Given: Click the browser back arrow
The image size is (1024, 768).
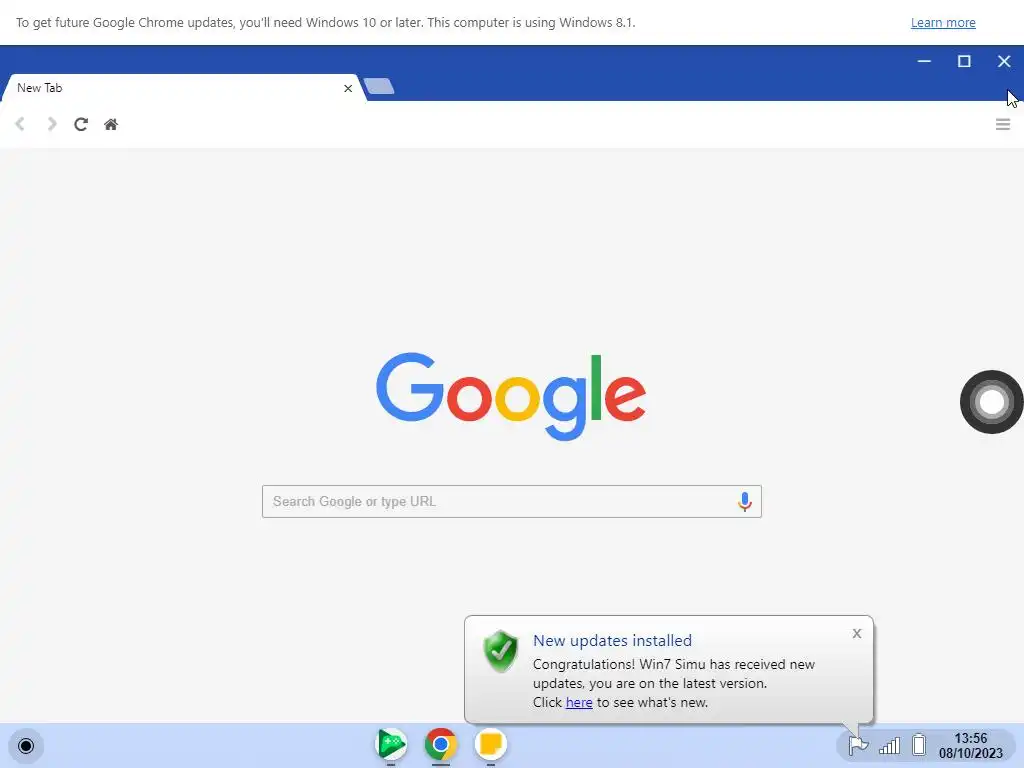Looking at the screenshot, I should point(20,124).
